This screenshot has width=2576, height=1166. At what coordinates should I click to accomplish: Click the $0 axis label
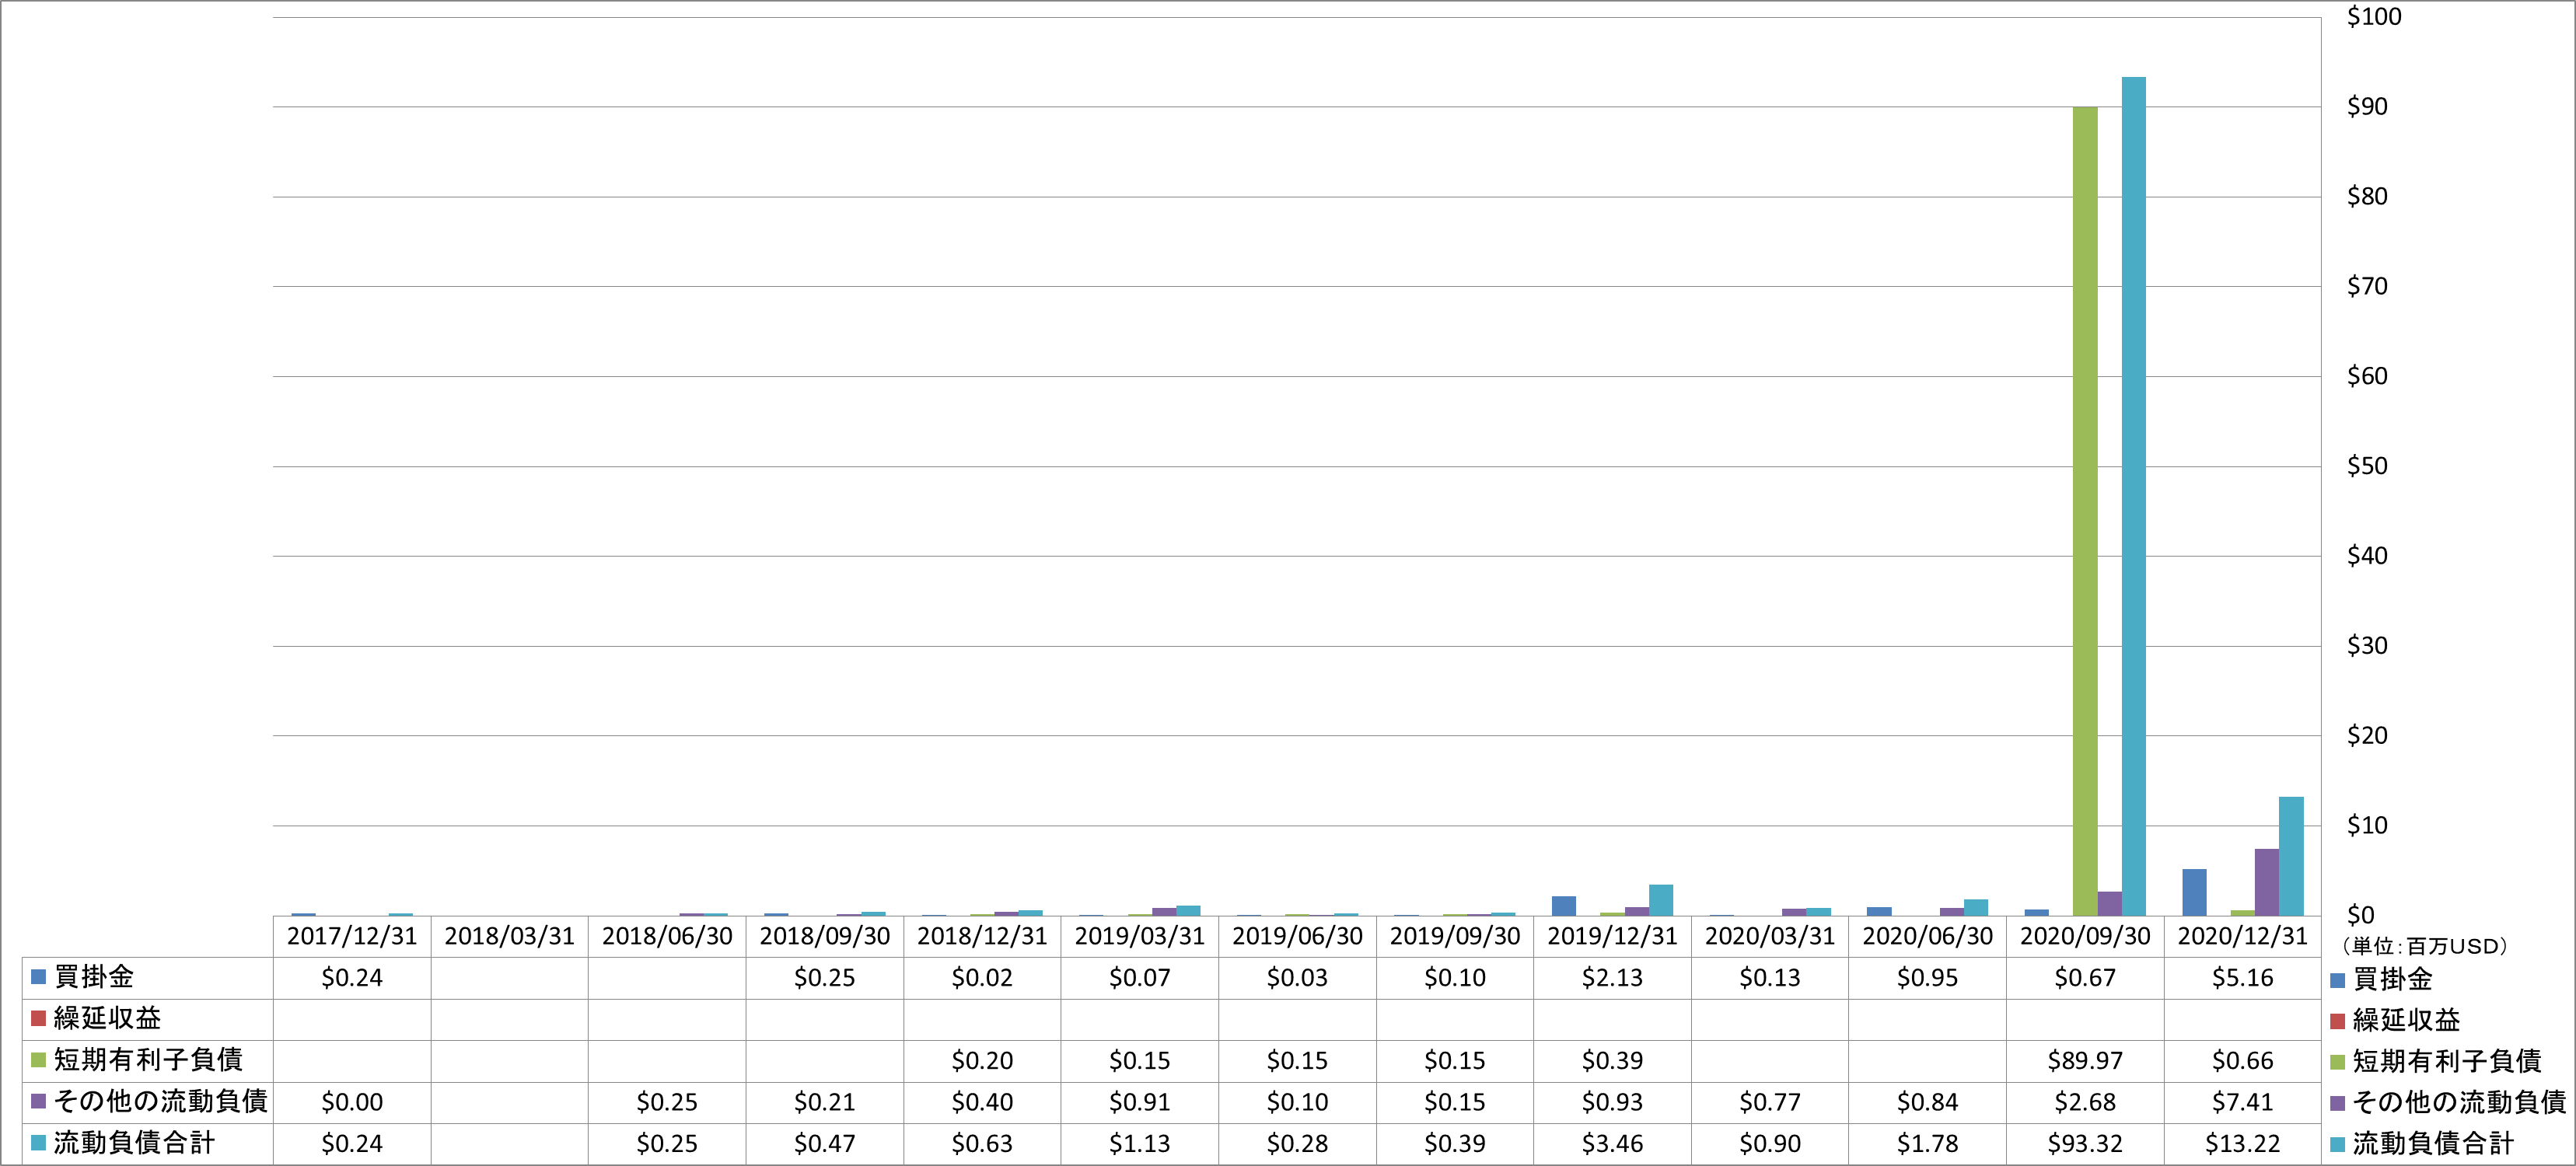point(2360,915)
